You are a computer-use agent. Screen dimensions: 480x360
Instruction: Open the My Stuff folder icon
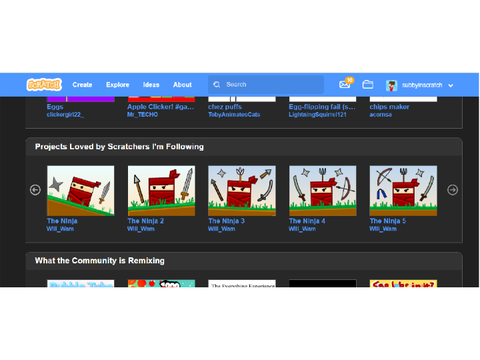(367, 85)
